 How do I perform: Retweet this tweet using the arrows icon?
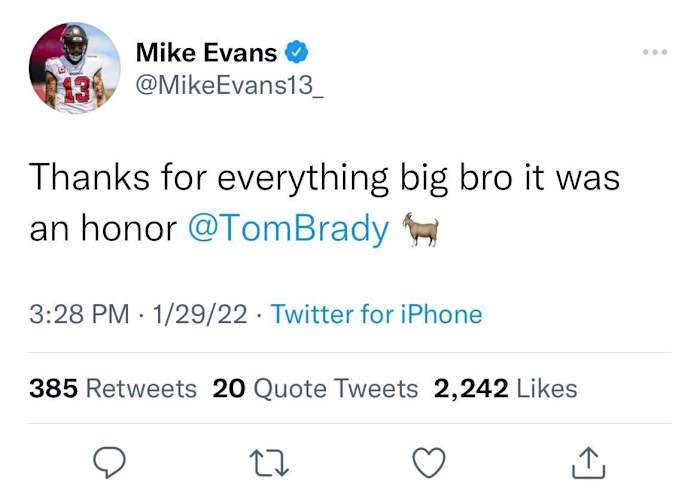[268, 462]
